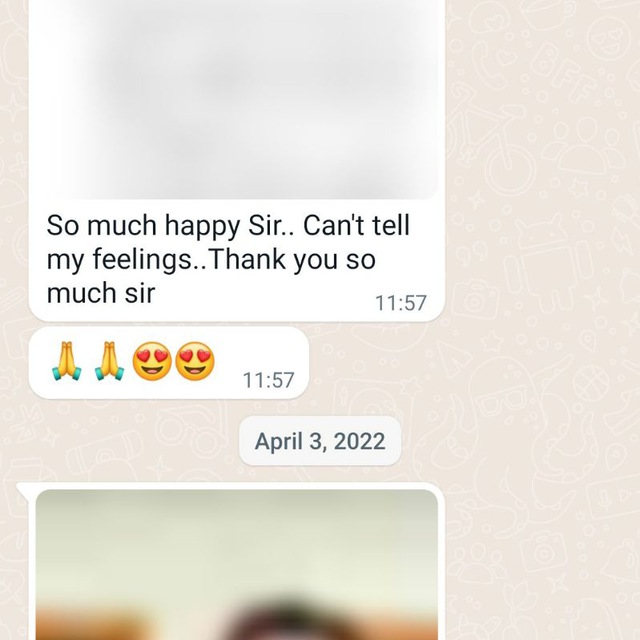Click the 11:57 timestamp of the text message
Viewport: 640px width, 640px height.
coord(400,303)
